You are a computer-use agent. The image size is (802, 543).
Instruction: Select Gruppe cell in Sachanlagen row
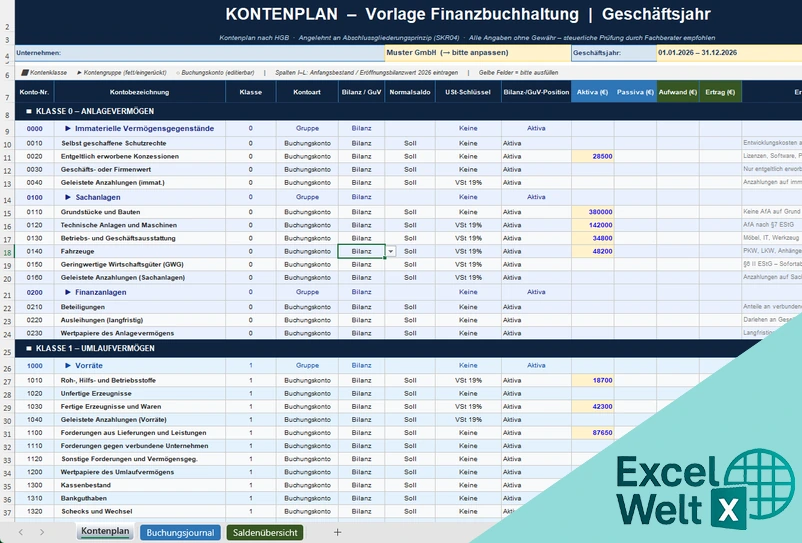(307, 197)
